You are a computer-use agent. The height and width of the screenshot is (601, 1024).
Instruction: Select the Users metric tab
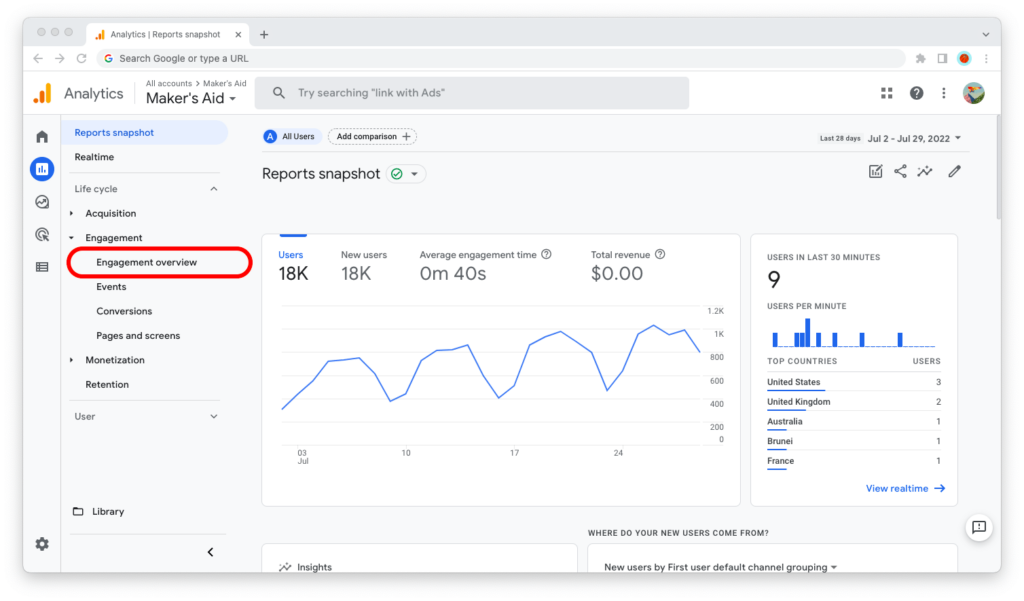click(x=293, y=267)
